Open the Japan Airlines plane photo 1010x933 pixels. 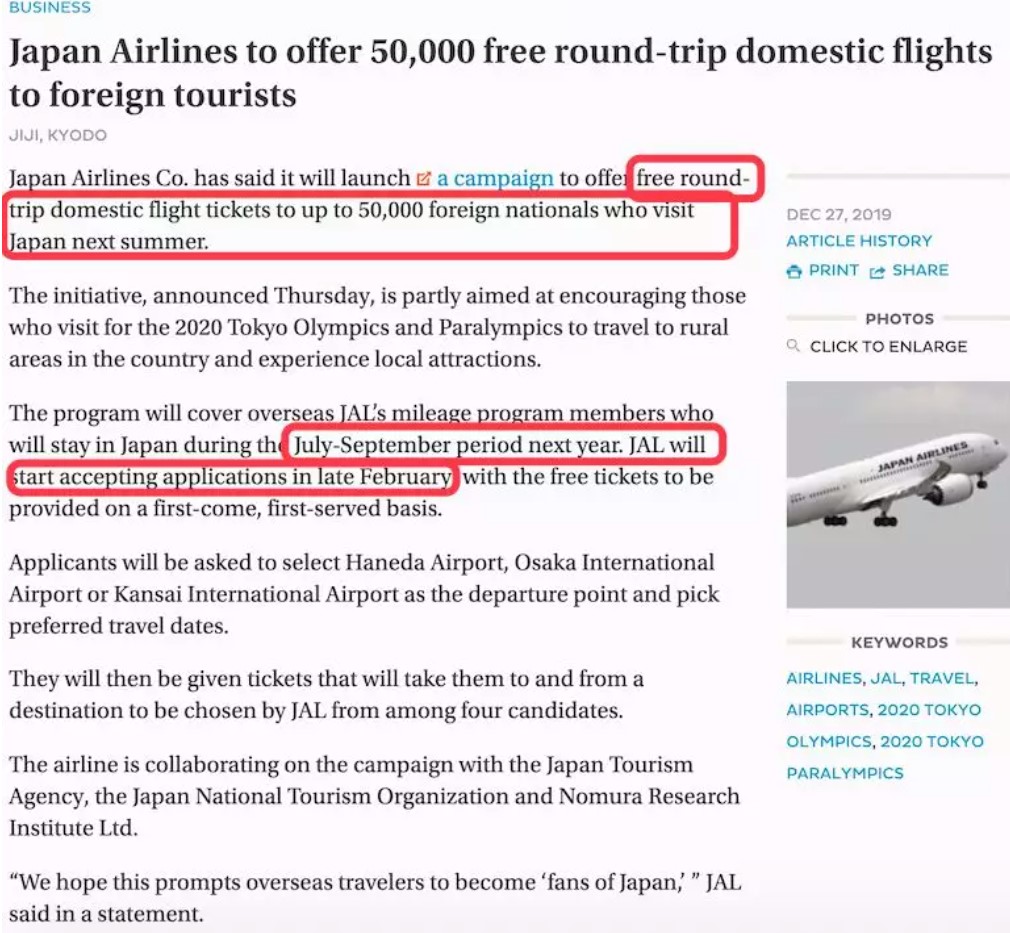pyautogui.click(x=897, y=494)
